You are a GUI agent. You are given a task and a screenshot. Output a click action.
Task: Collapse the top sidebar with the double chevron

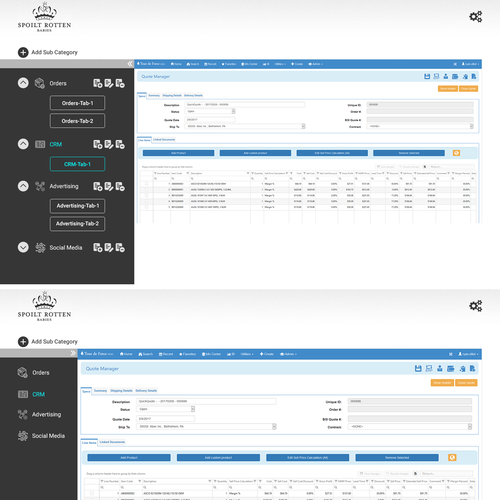pos(130,64)
